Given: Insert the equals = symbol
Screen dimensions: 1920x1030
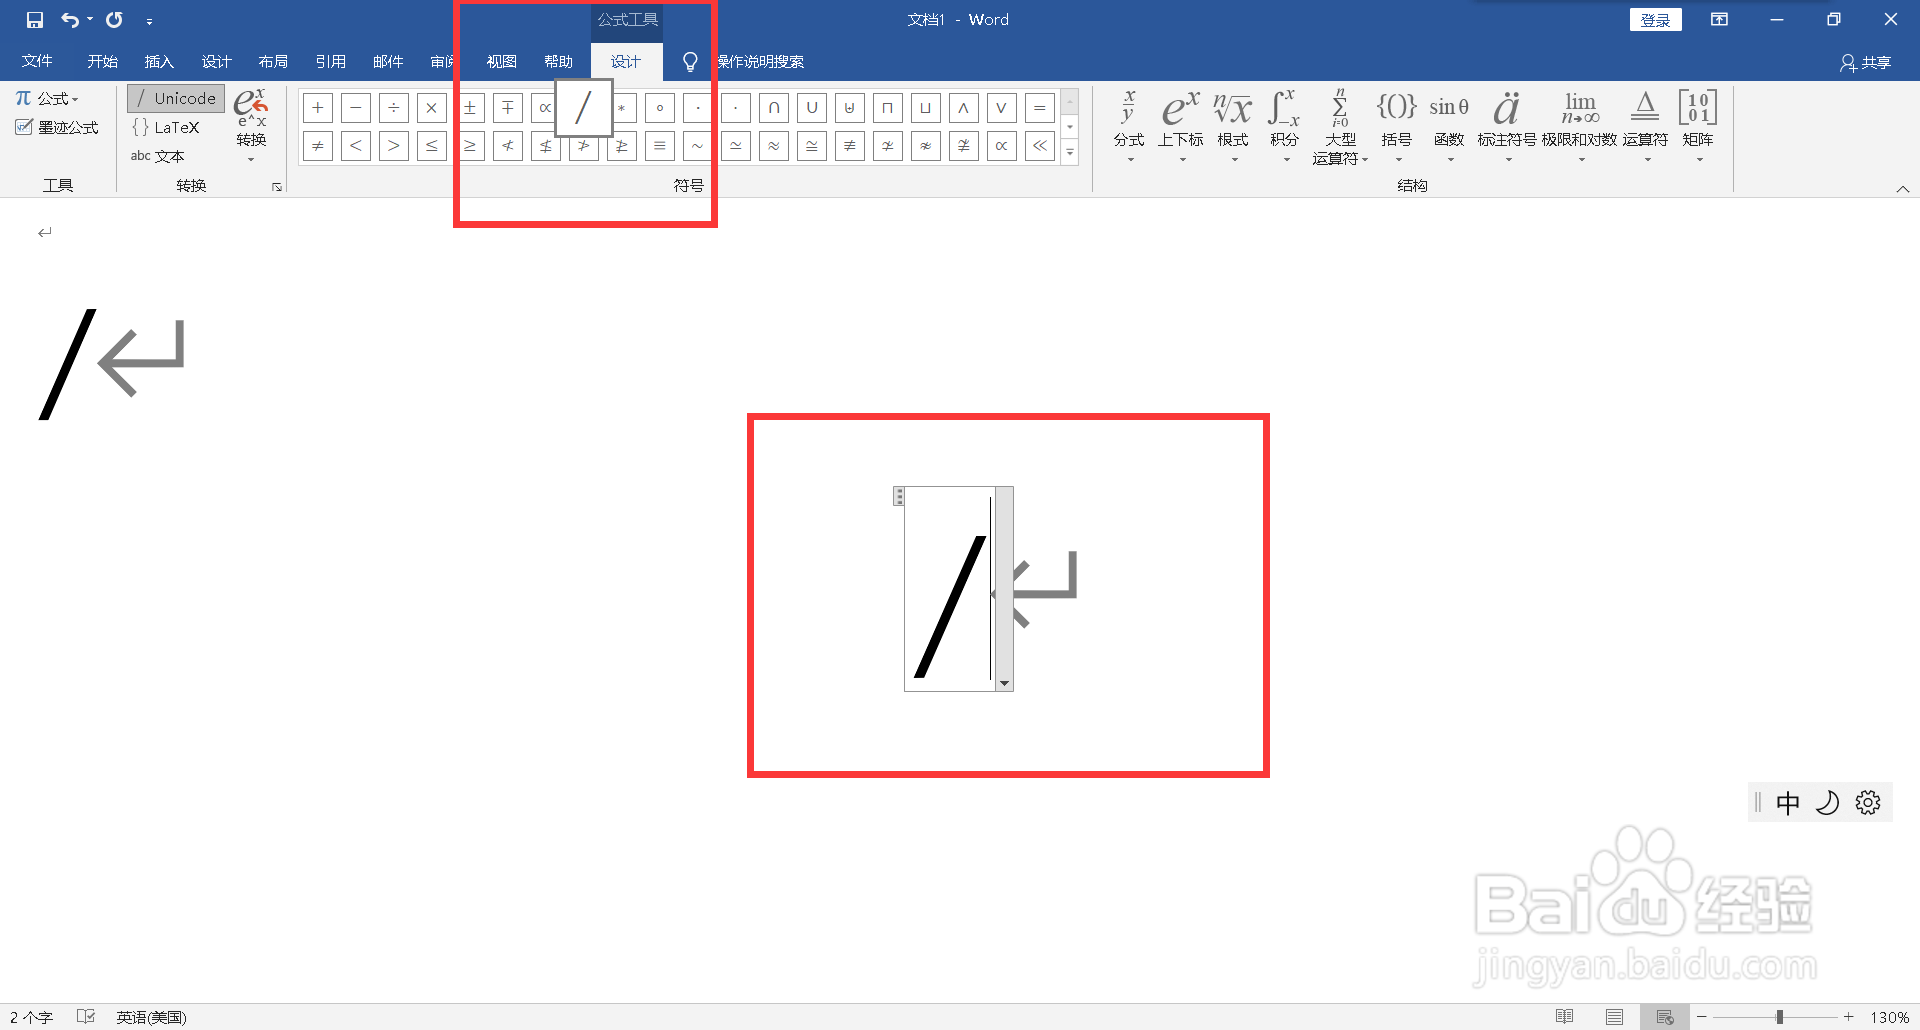Looking at the screenshot, I should 1040,108.
